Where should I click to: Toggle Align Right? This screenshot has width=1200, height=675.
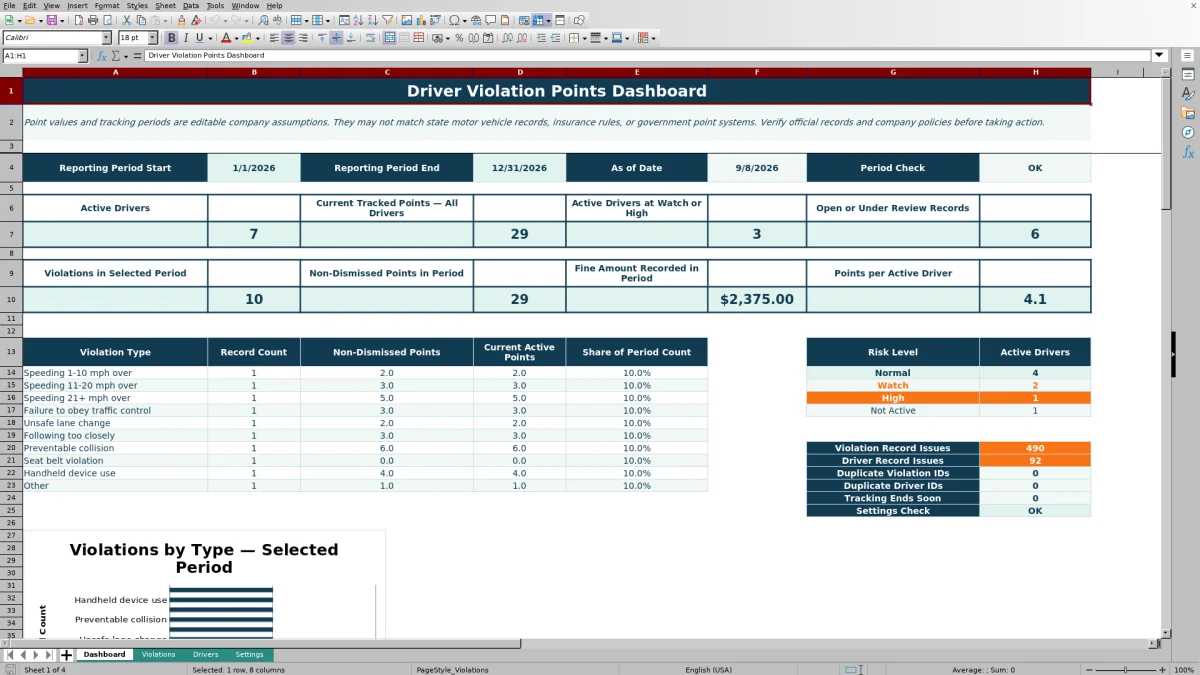(x=303, y=38)
